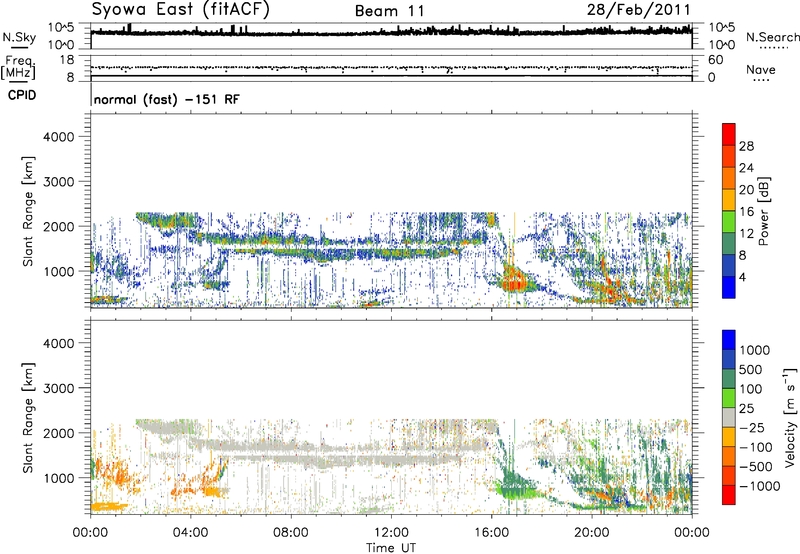
Task: Click the '18' frequency axis tick
Action: (67, 60)
